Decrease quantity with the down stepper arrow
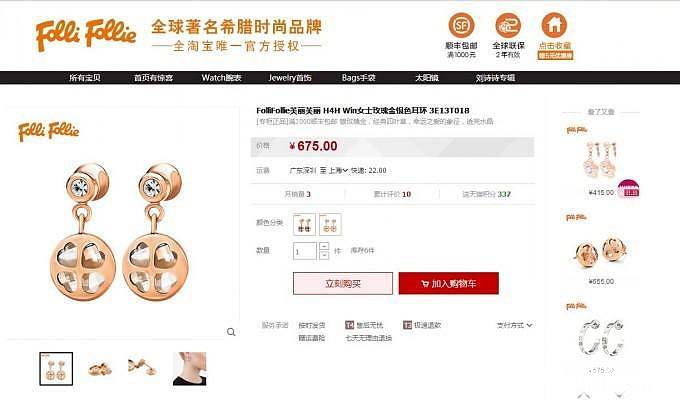This screenshot has height=400, width=680. [324, 255]
